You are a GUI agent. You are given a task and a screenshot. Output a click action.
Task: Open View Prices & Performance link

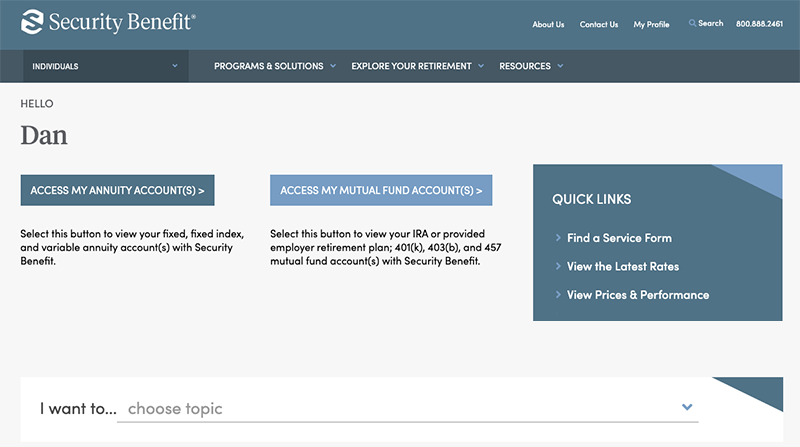point(638,295)
